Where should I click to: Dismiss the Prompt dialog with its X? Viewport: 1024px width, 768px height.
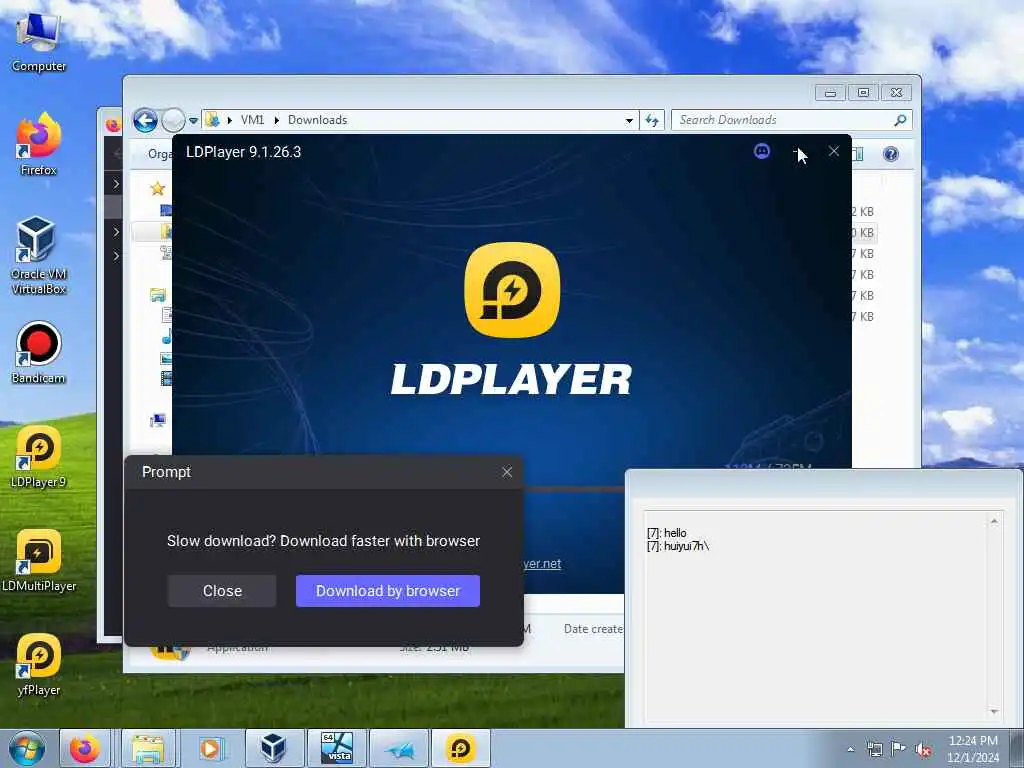tap(507, 472)
